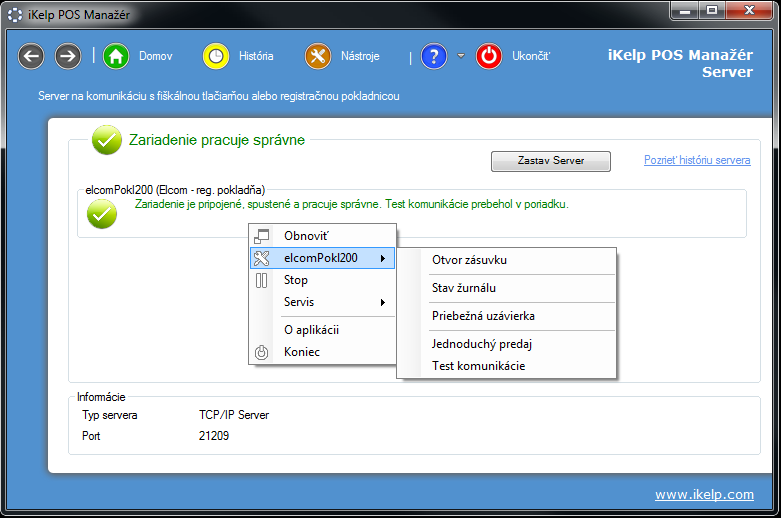Click the forward arrow navigation icon
This screenshot has width=781, height=518.
coord(68,56)
